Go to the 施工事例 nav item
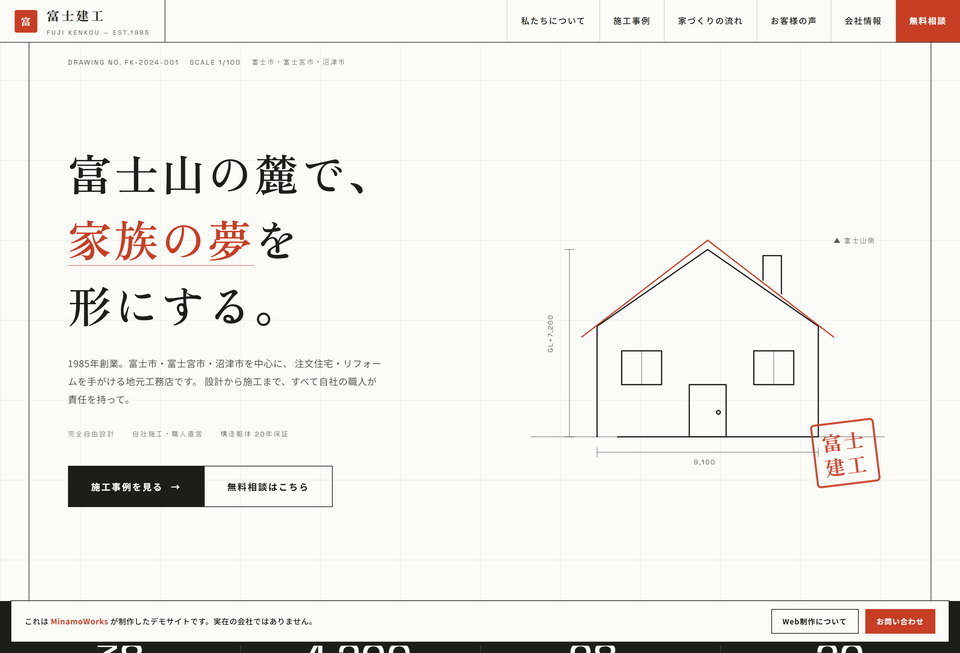 (x=631, y=21)
